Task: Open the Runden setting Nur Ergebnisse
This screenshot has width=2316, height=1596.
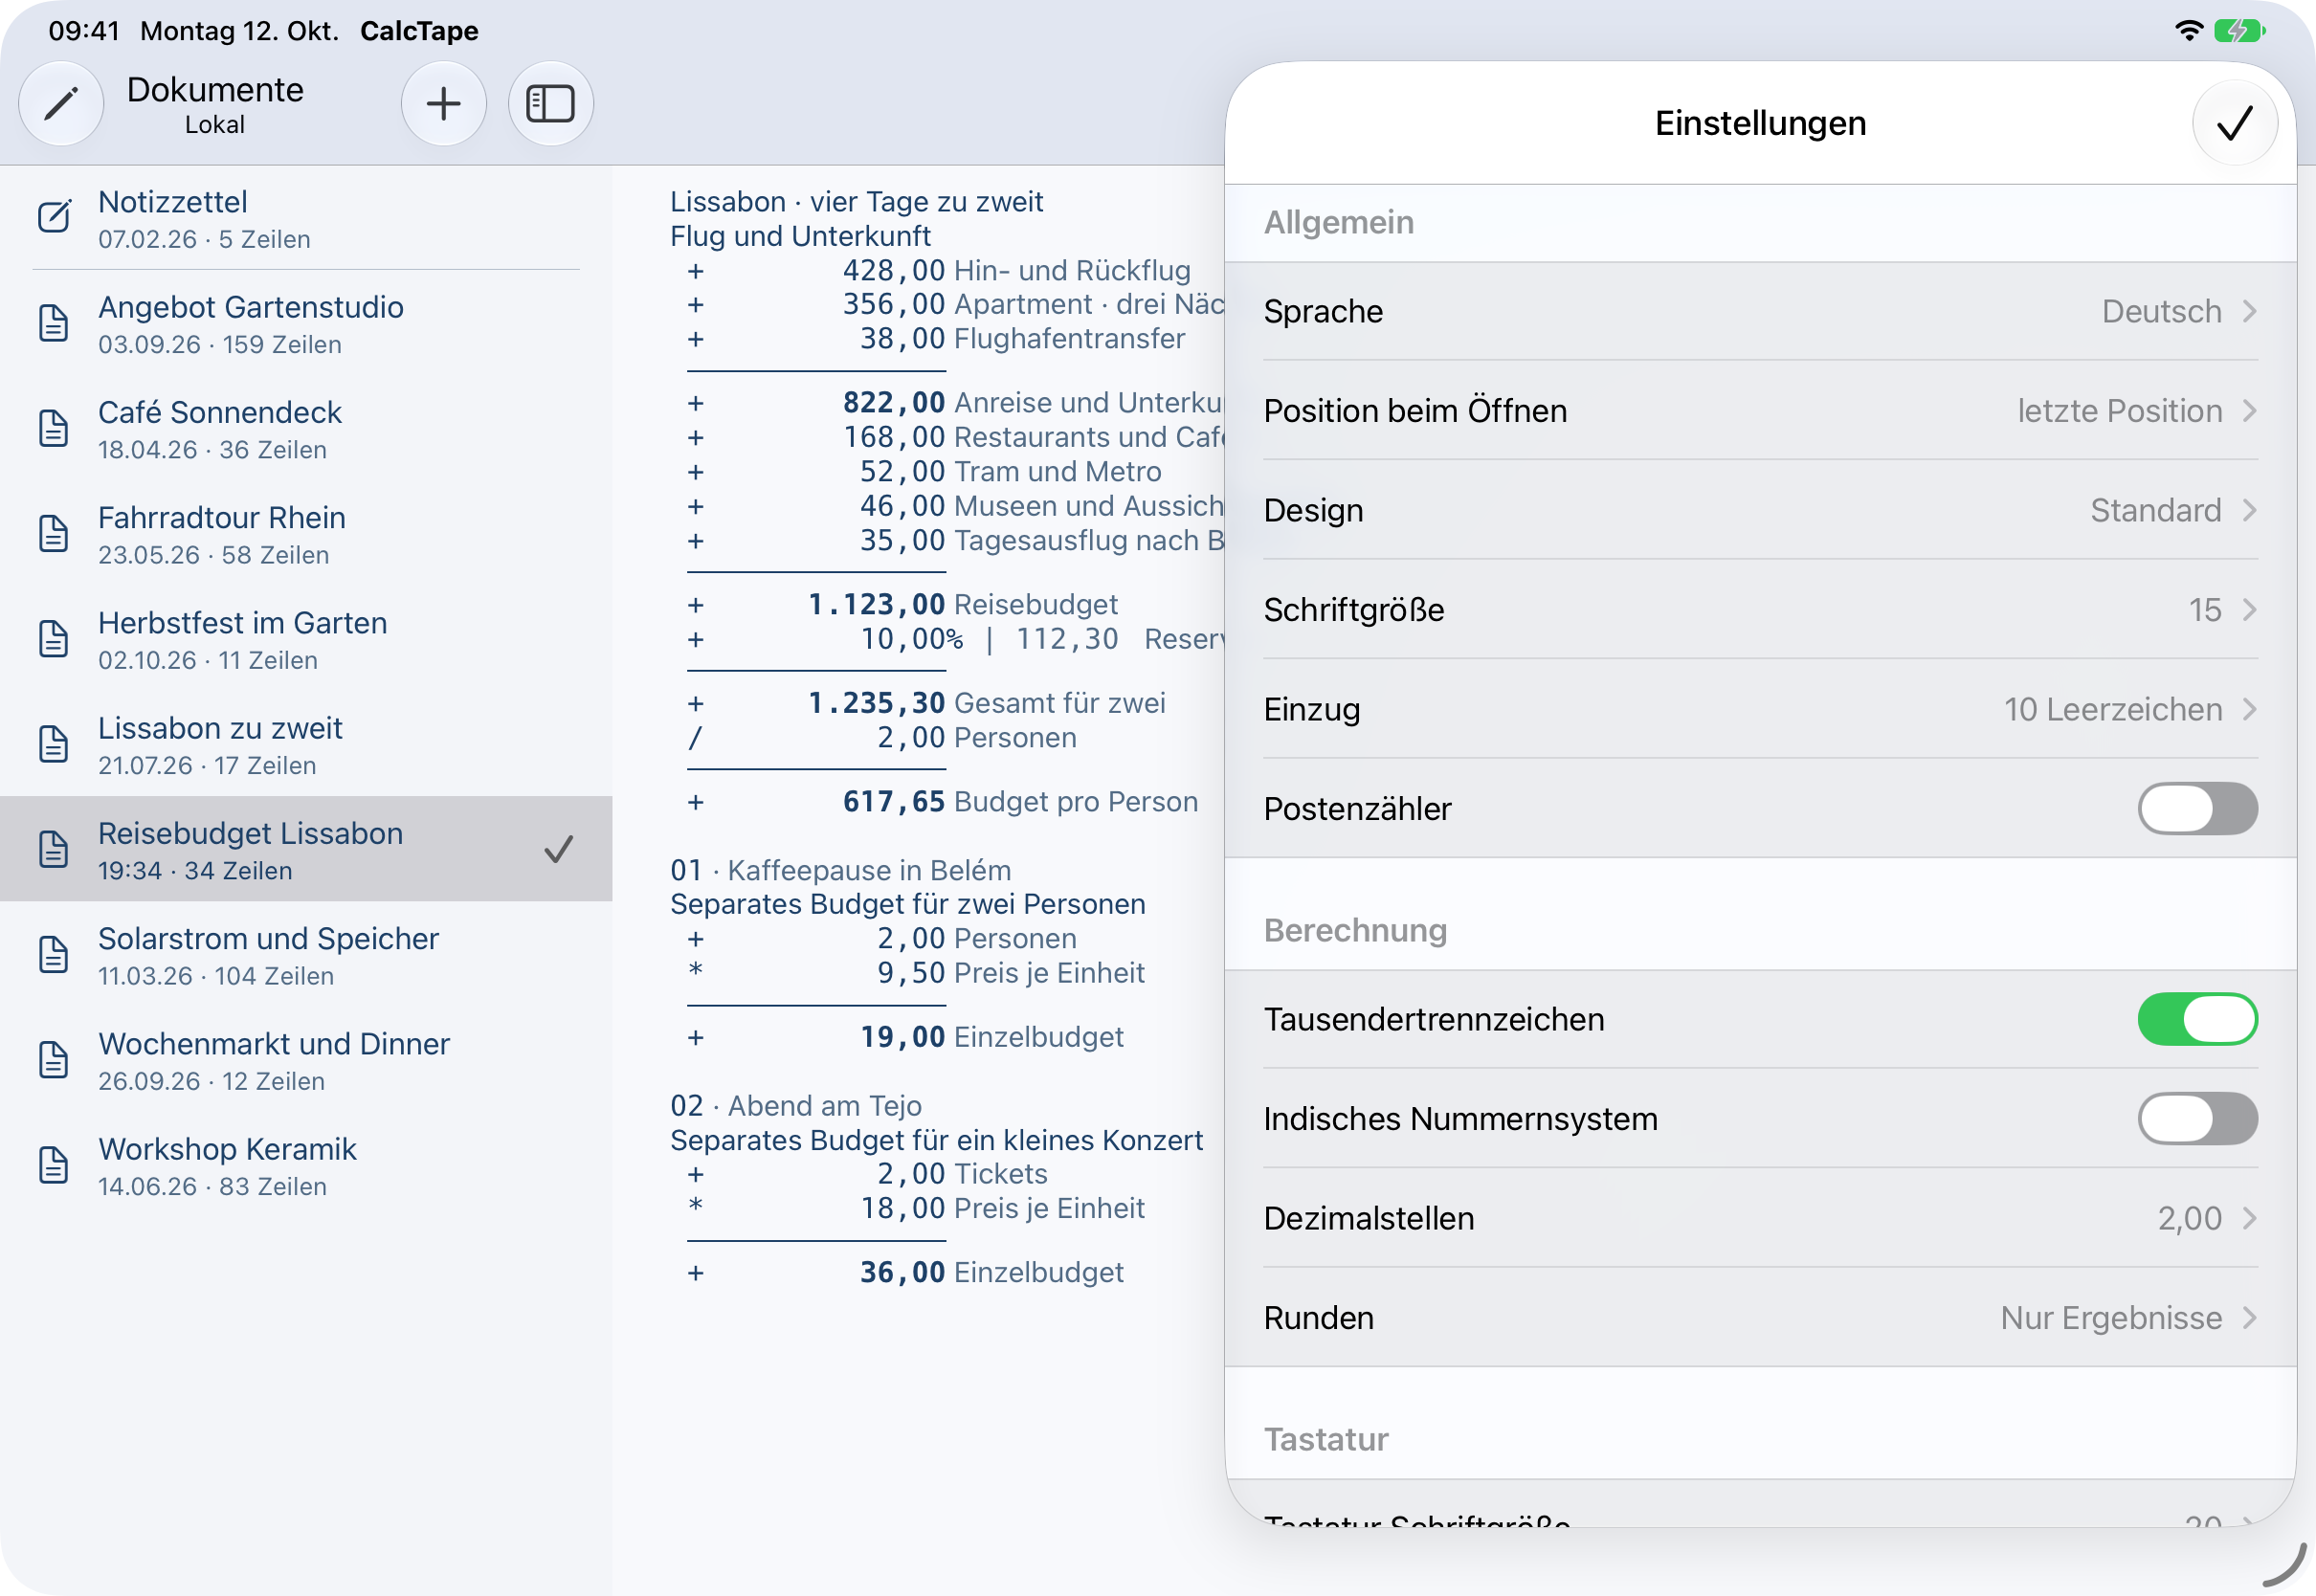Action: tap(1760, 1317)
